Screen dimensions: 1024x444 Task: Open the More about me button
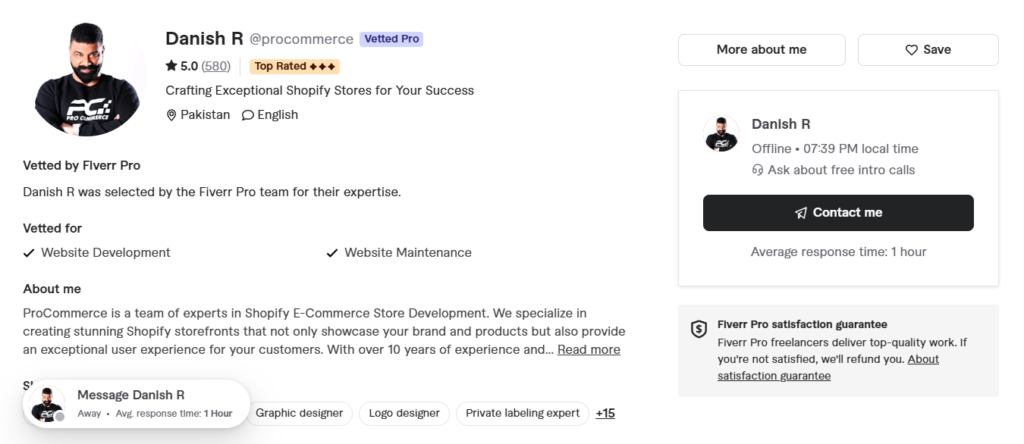tap(761, 50)
